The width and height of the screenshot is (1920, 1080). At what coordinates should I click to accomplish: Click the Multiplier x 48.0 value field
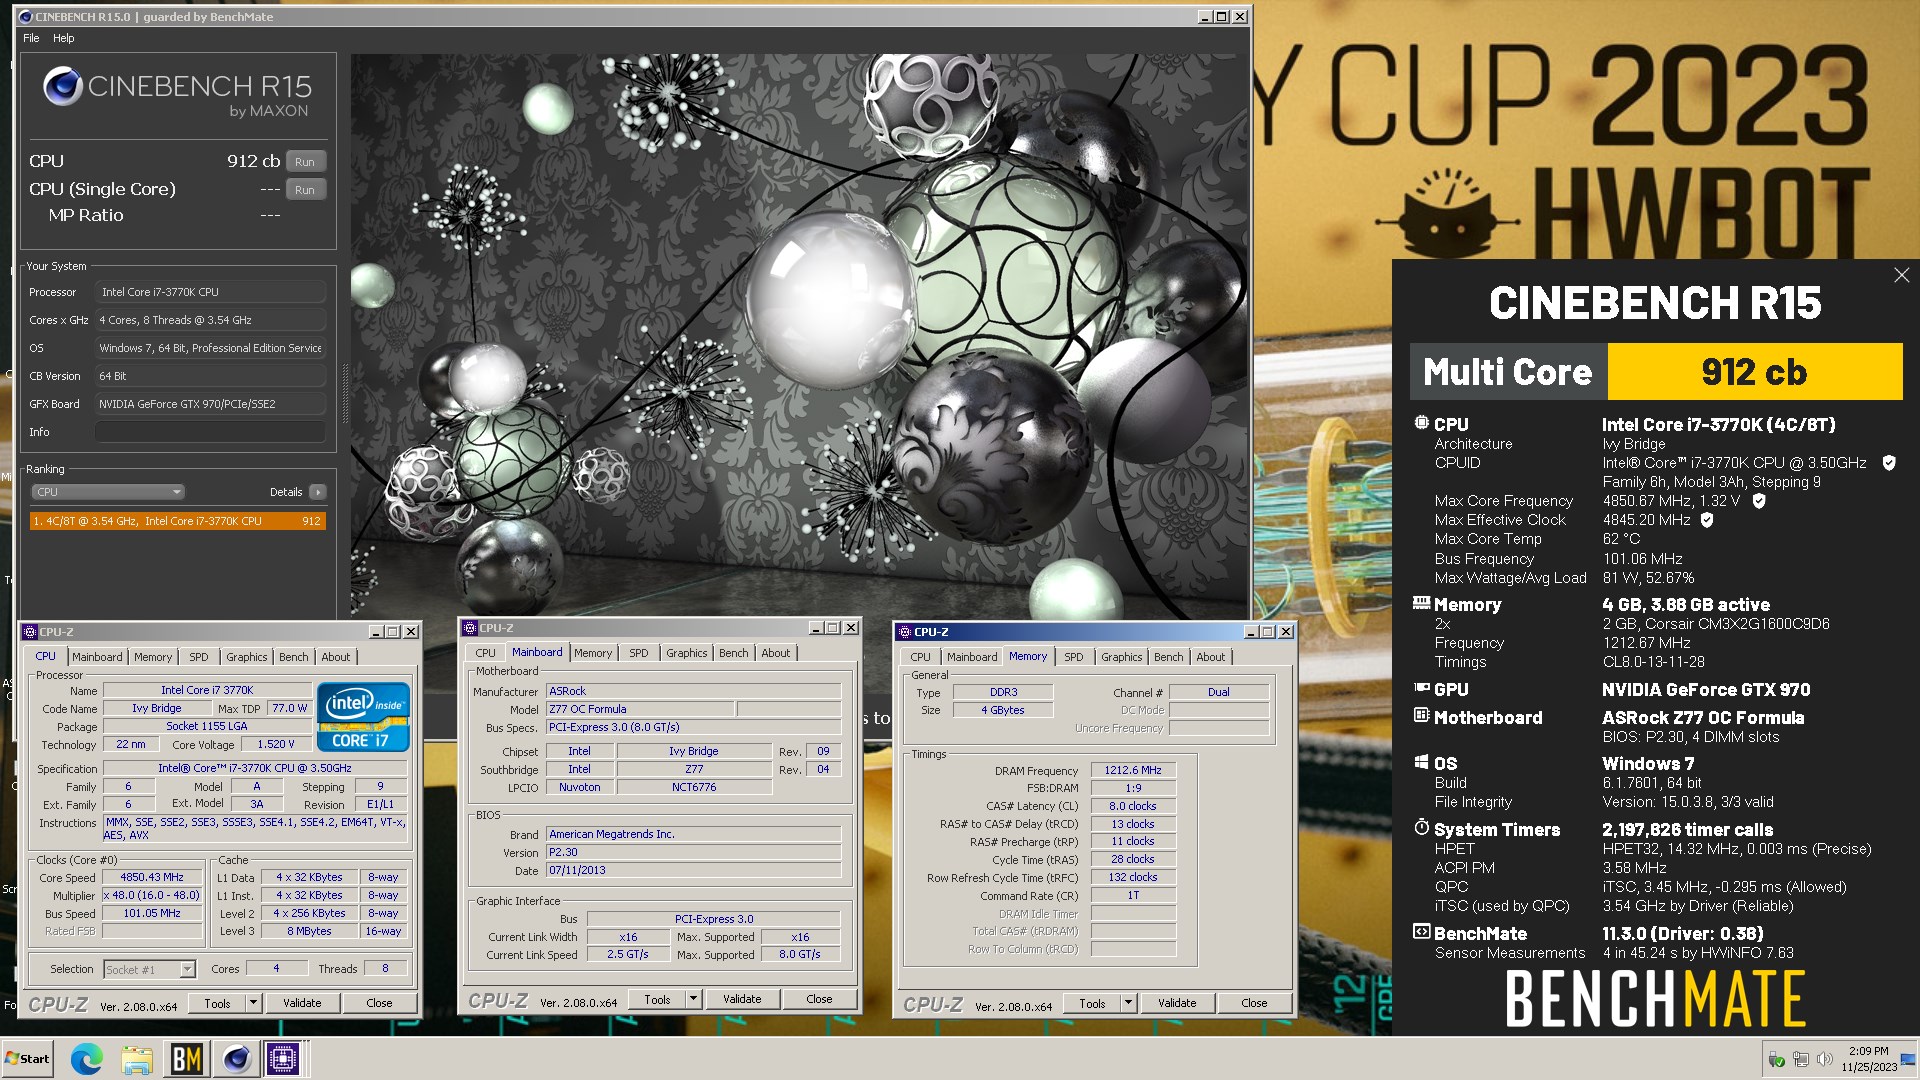click(152, 895)
